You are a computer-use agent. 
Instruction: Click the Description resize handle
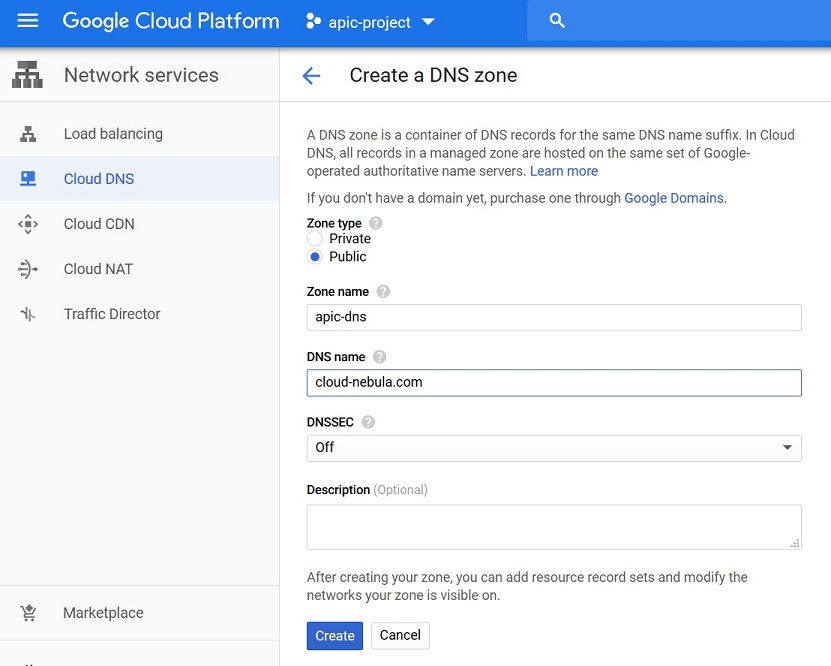coord(794,543)
